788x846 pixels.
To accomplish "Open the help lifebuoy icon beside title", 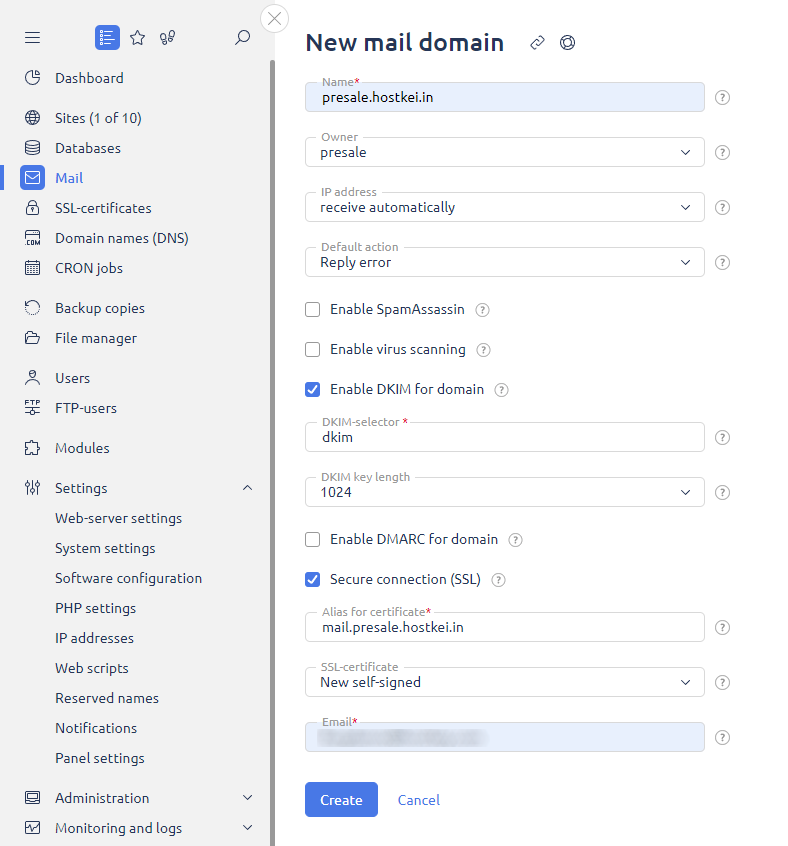I will (567, 43).
